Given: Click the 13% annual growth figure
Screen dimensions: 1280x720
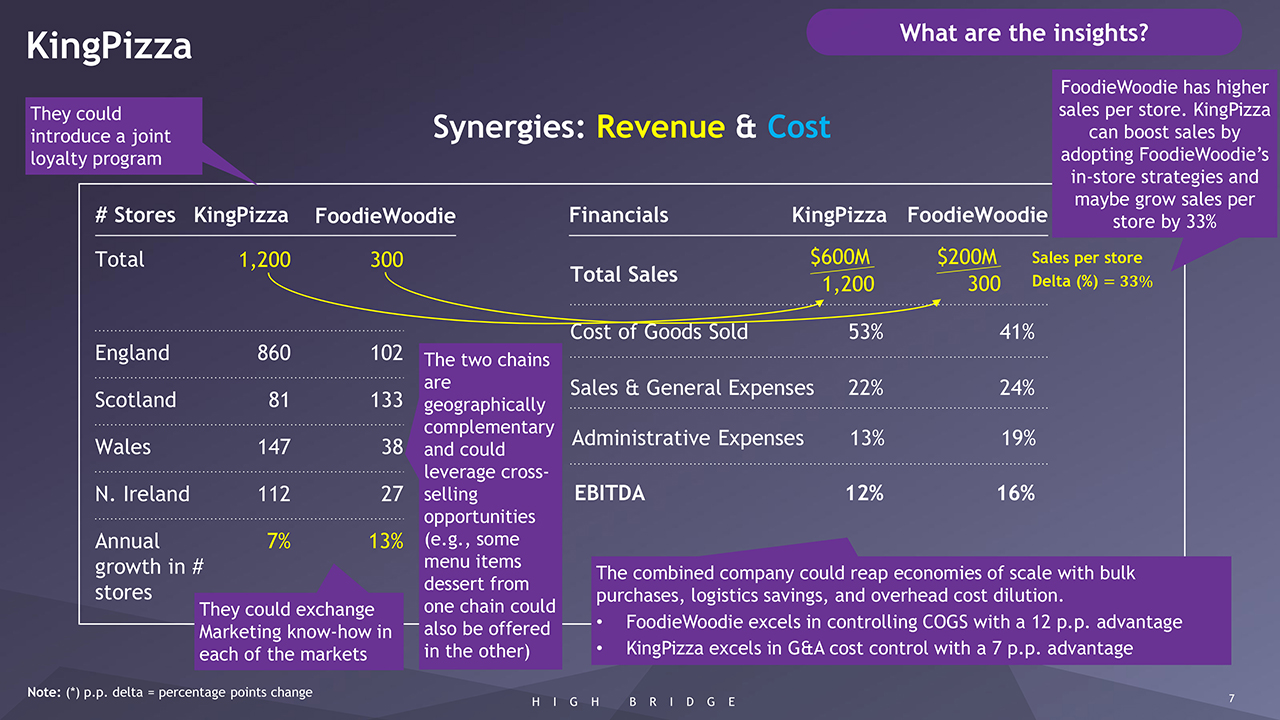Looking at the screenshot, I should [386, 541].
